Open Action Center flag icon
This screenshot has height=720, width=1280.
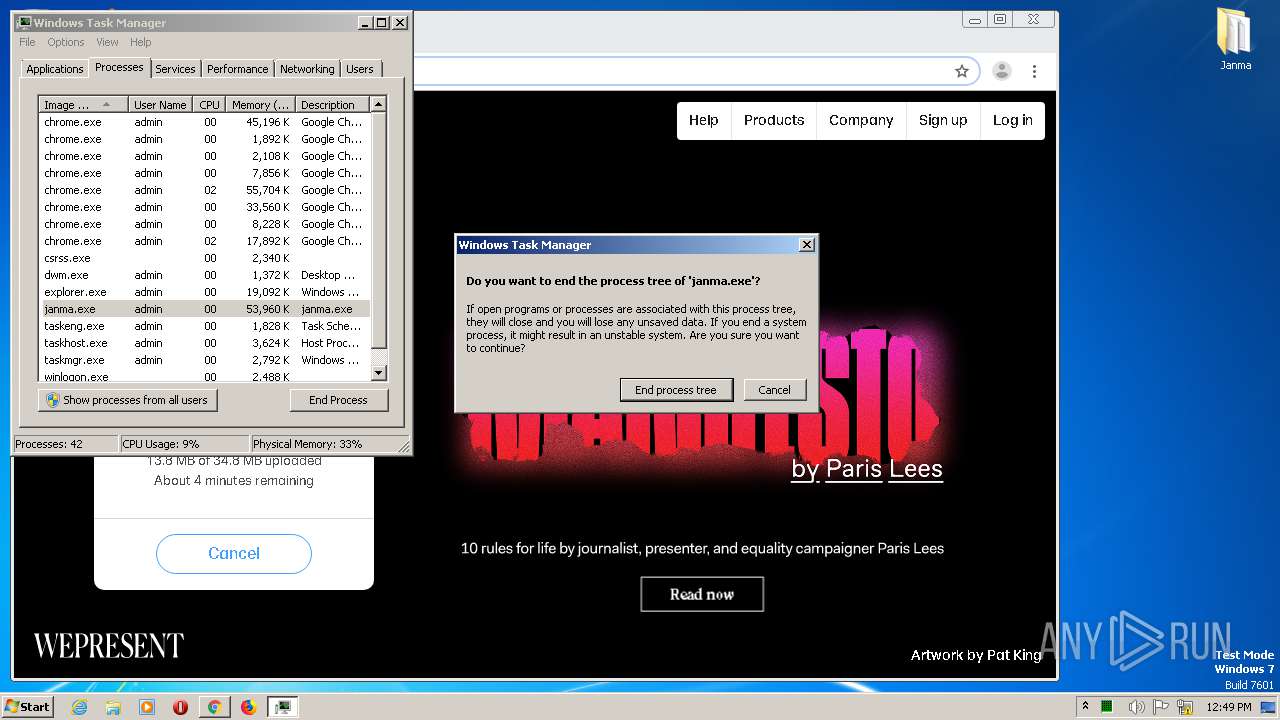coord(1158,707)
